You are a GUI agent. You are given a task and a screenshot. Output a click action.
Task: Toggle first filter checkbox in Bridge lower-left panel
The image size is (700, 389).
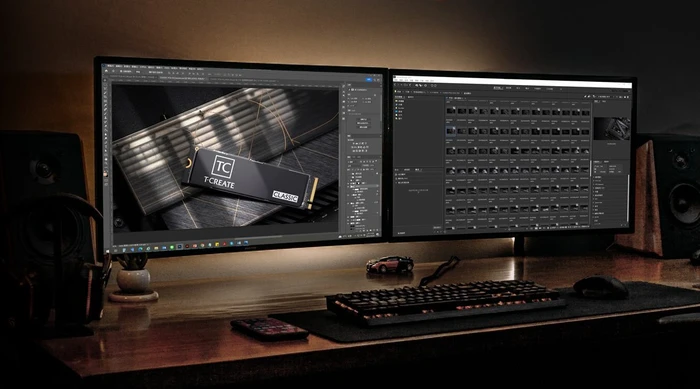point(397,175)
